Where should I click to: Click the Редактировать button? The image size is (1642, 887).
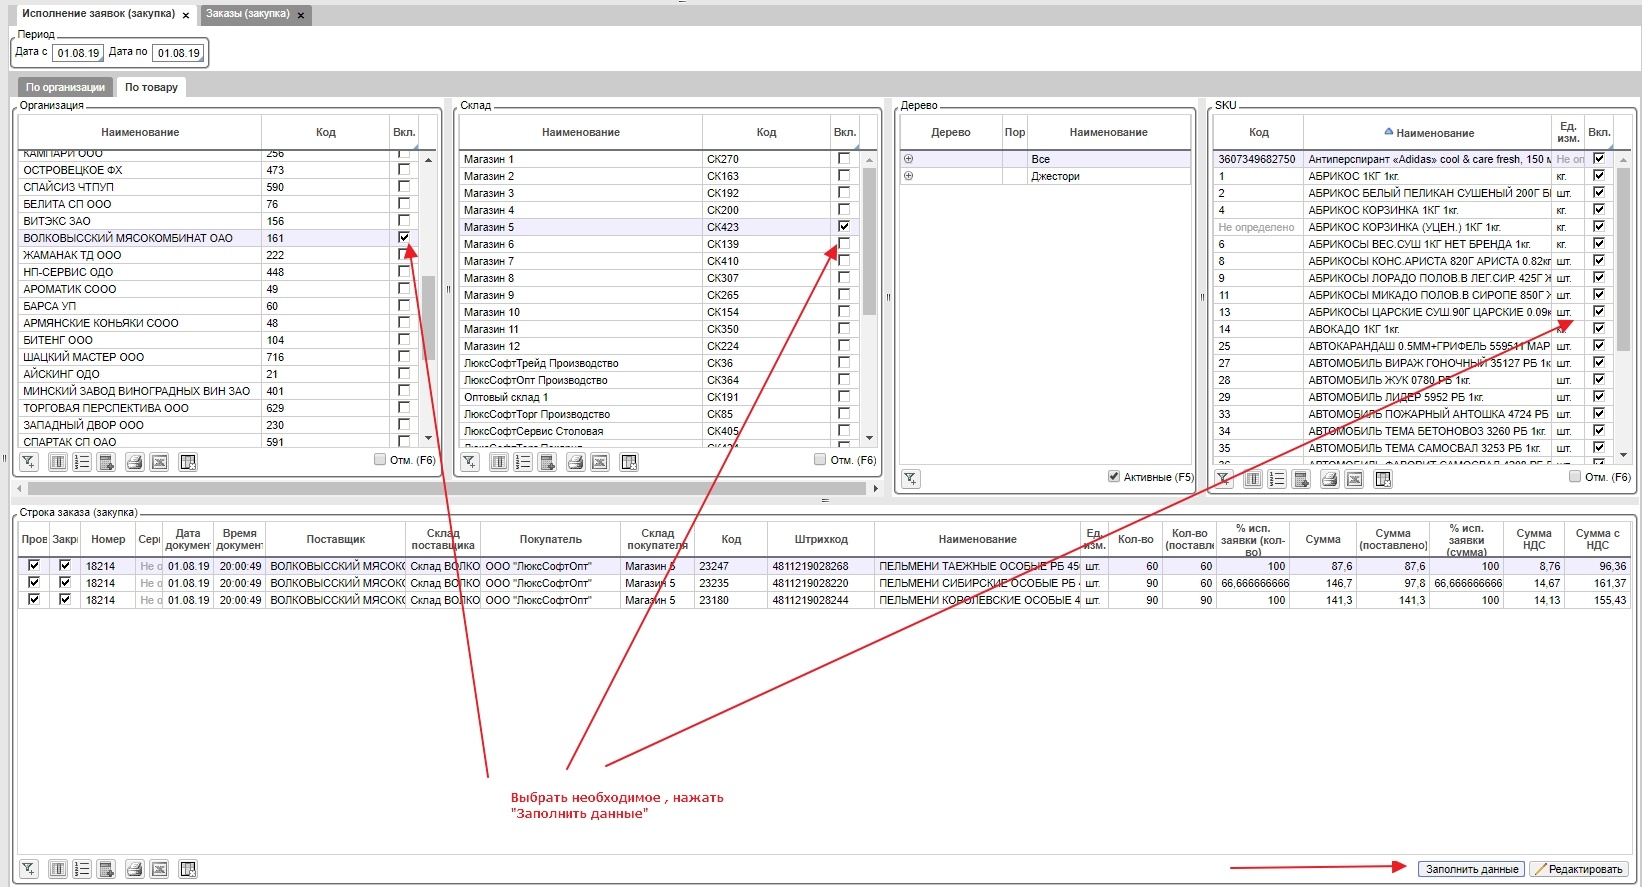click(1579, 869)
